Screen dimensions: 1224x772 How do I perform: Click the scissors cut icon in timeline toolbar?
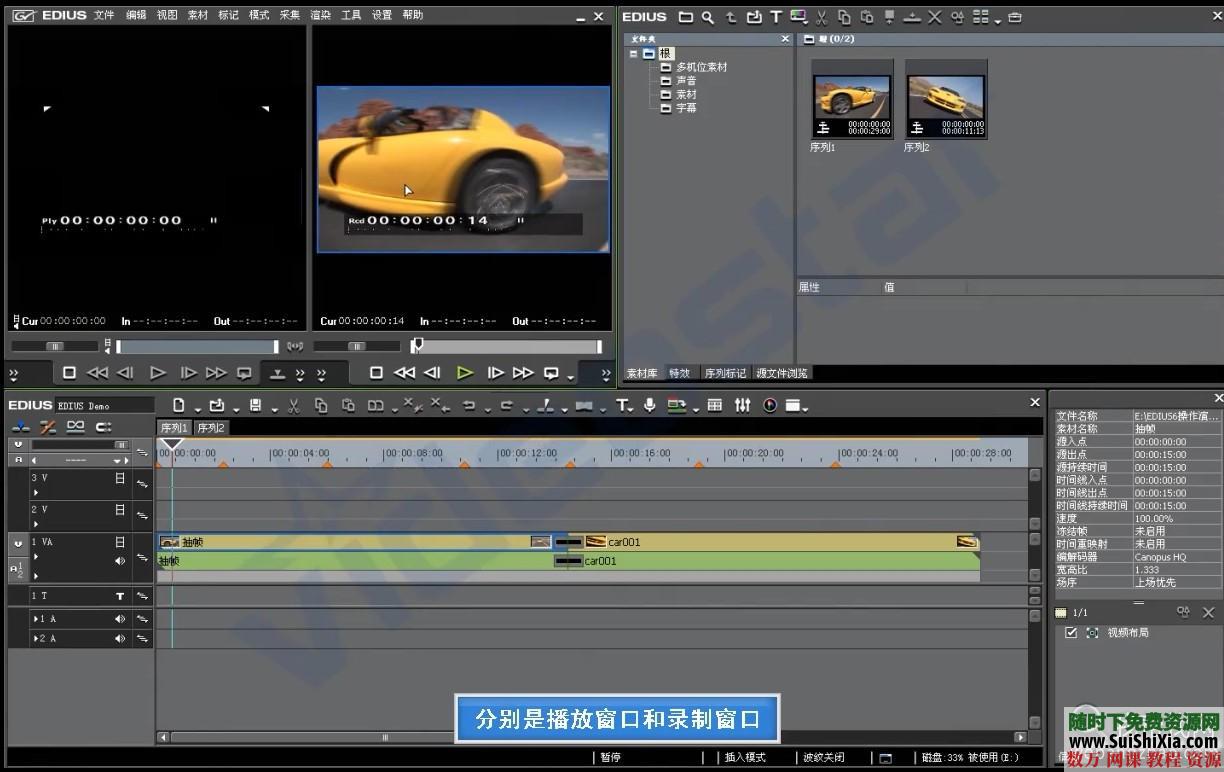click(293, 405)
